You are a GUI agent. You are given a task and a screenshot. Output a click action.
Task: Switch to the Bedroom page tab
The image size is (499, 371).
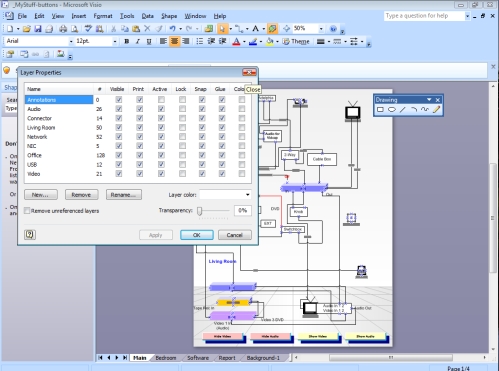[166, 358]
